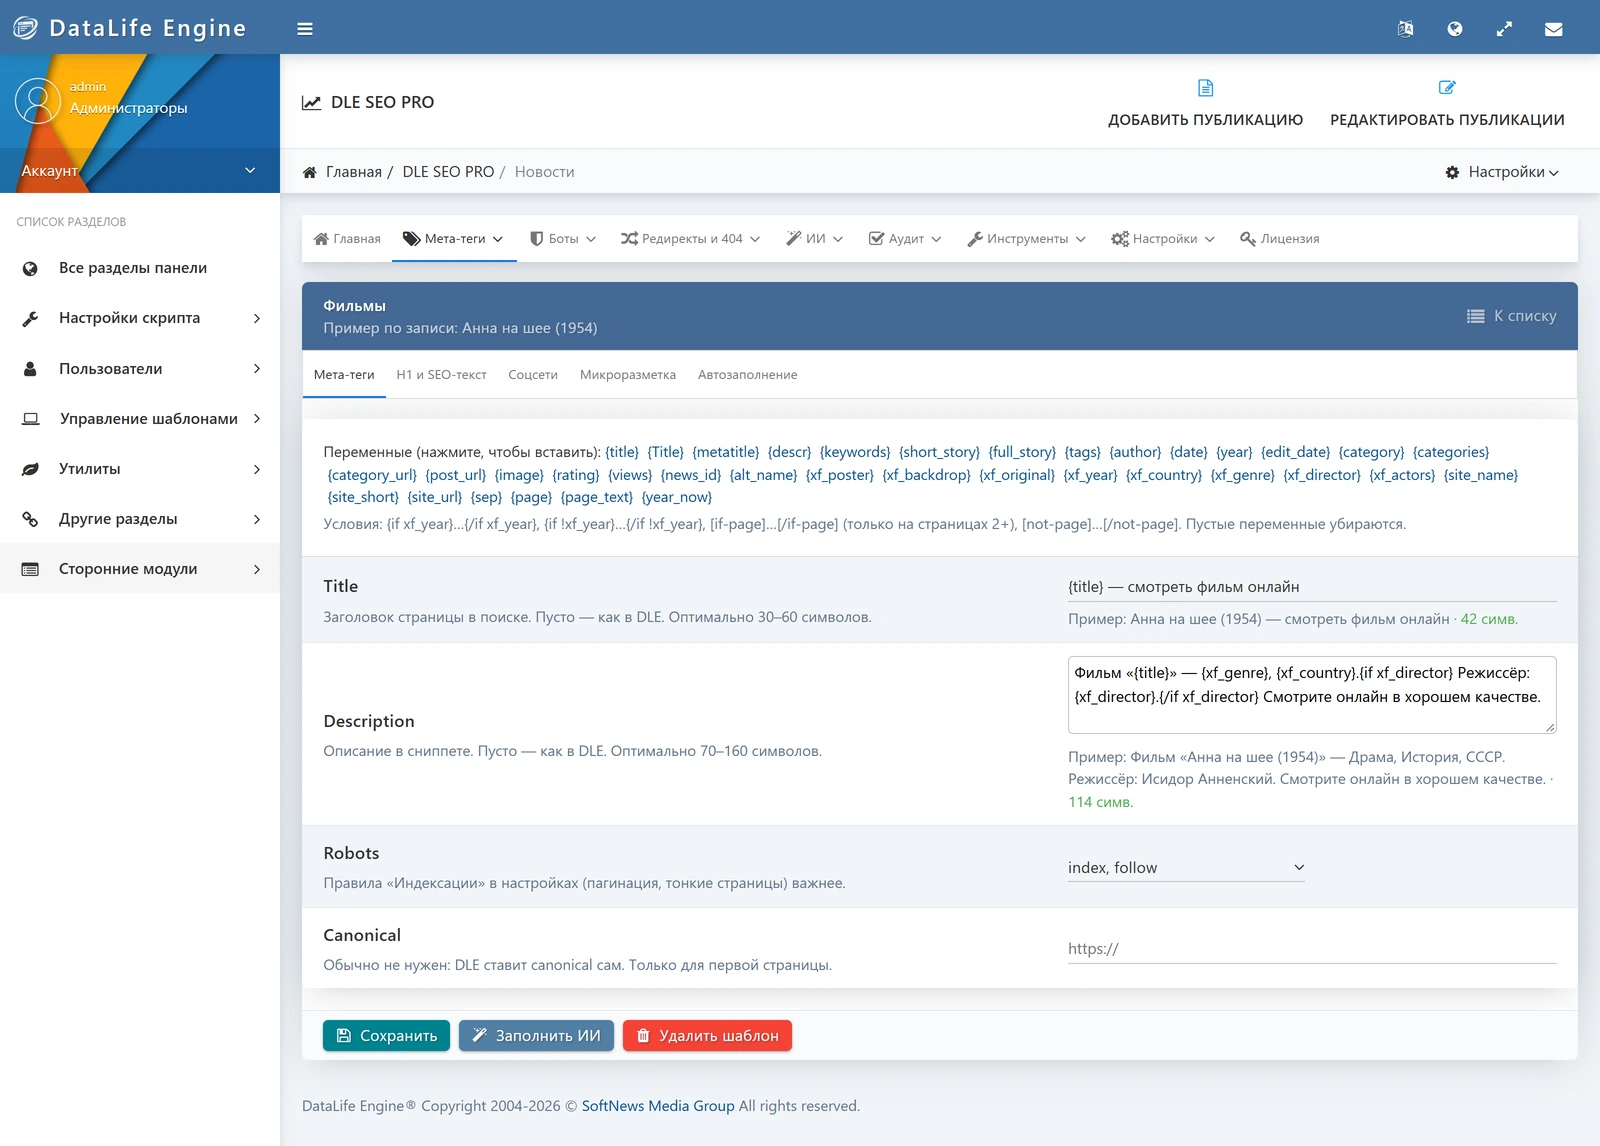Click the DataLife Engine logo icon
The image size is (1600, 1146).
25,28
